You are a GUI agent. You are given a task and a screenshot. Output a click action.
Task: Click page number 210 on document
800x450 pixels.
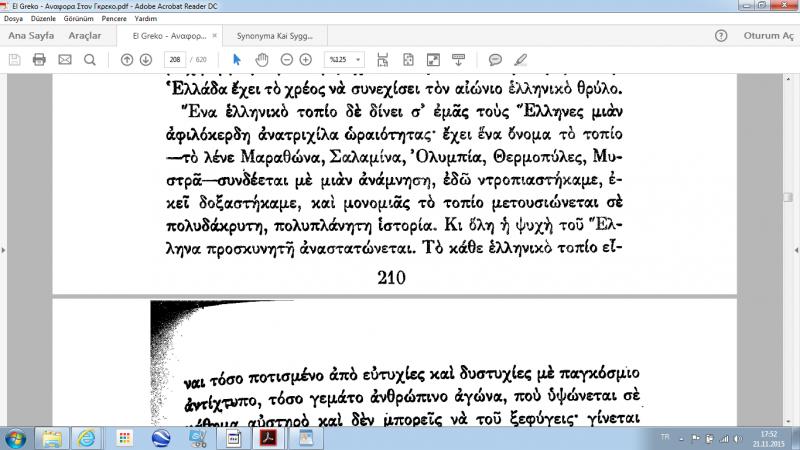pyautogui.click(x=391, y=278)
